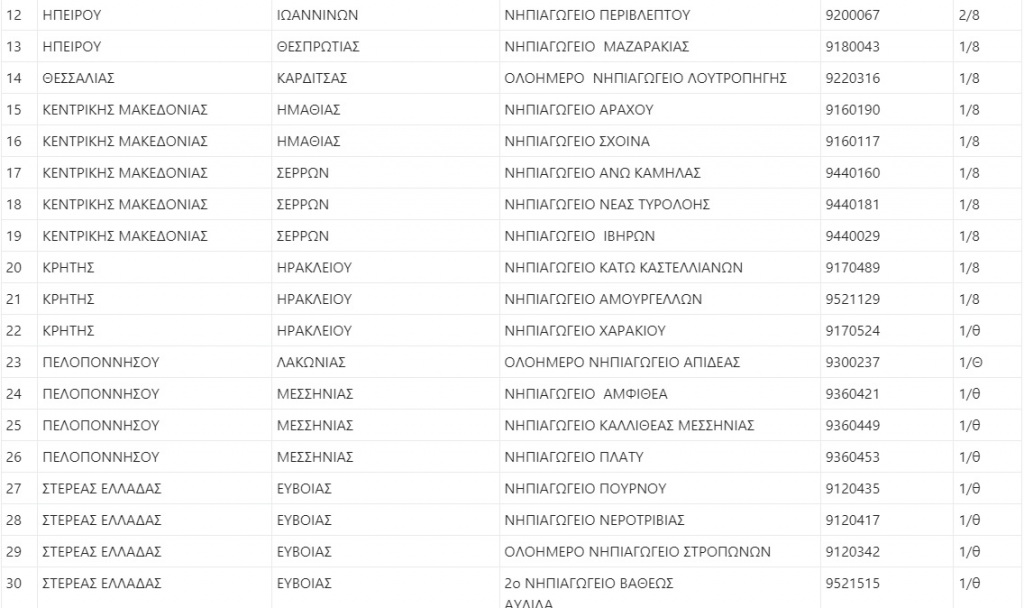Click ΝΗΠΙΑΓΩΓΕΙΟ ΚΑΛΛΙΘΕΑΣ ΜΕΣΣΗΝΙΑΣ entry
This screenshot has height=608, width=1024.
pyautogui.click(x=629, y=425)
